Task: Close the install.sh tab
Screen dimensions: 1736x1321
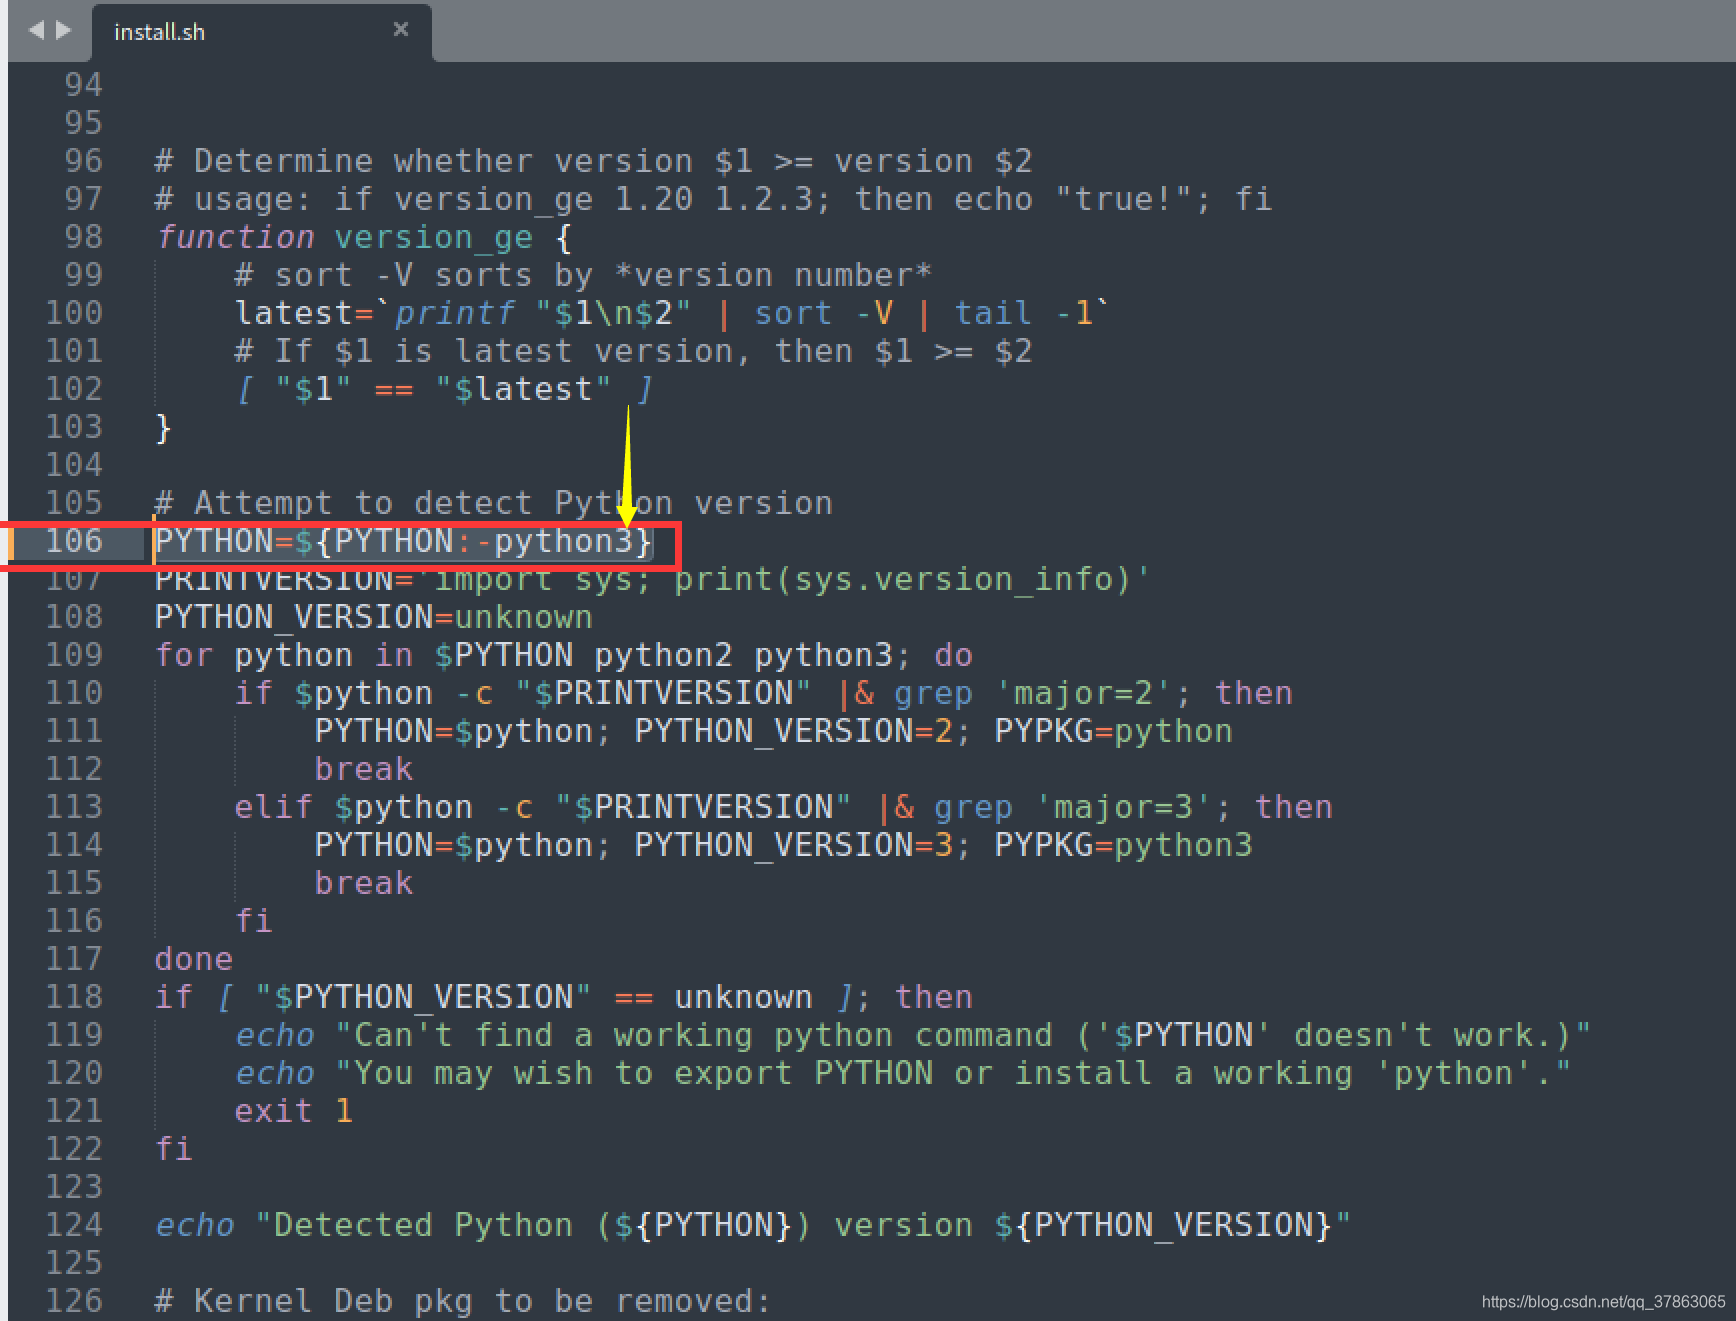Action: pyautogui.click(x=401, y=29)
